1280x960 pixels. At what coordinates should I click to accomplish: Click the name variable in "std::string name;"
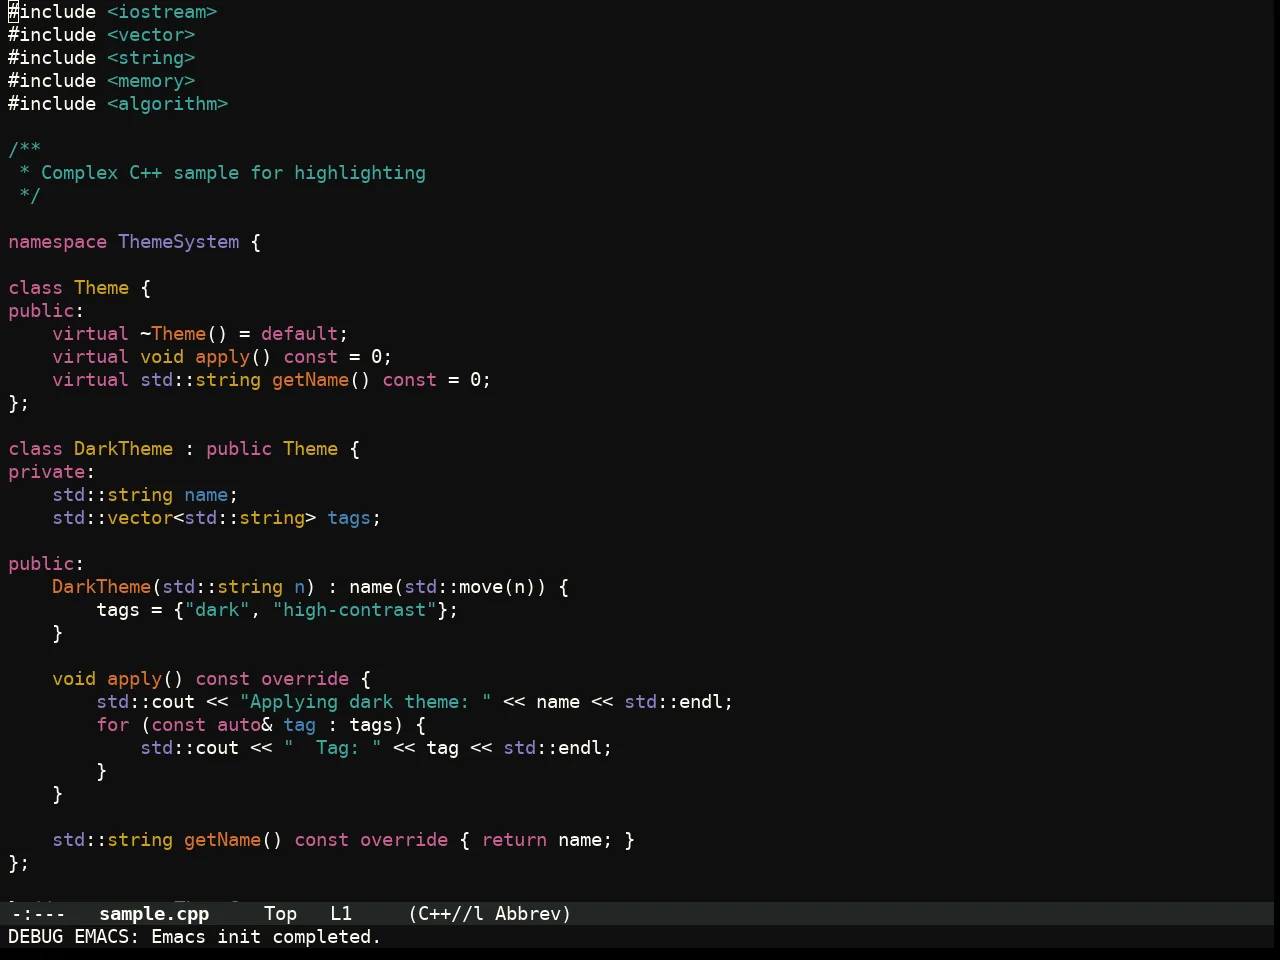click(x=206, y=495)
